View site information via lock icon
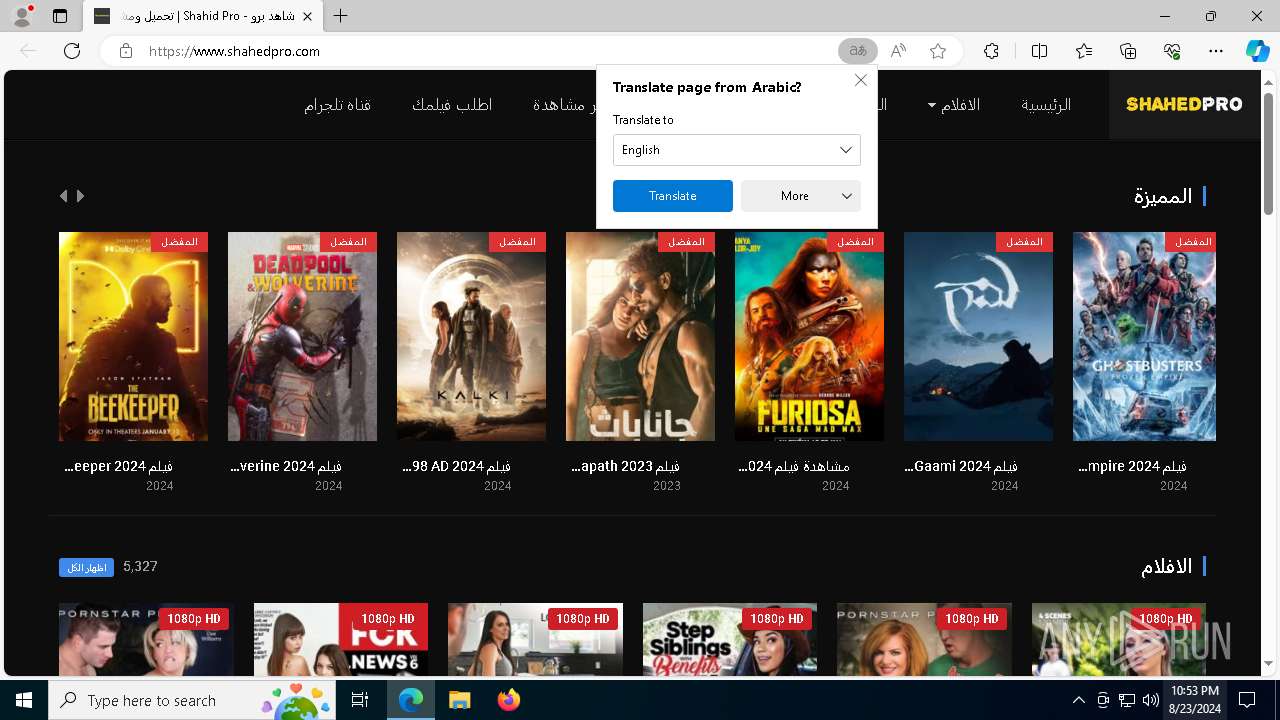The image size is (1280, 720). (x=125, y=51)
